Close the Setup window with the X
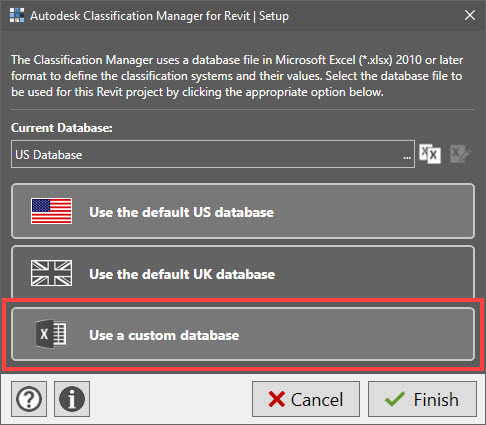 coord(470,15)
